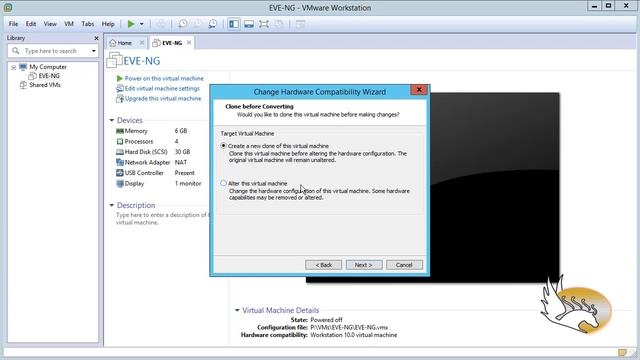Select Shared VMs in the Library tree

pos(45,85)
